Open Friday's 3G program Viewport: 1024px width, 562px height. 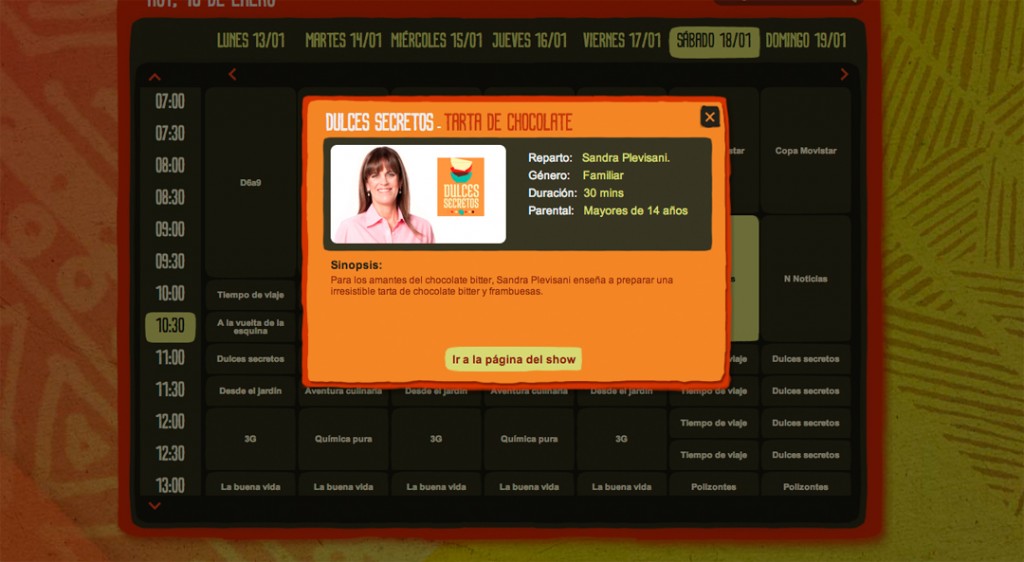click(x=622, y=439)
